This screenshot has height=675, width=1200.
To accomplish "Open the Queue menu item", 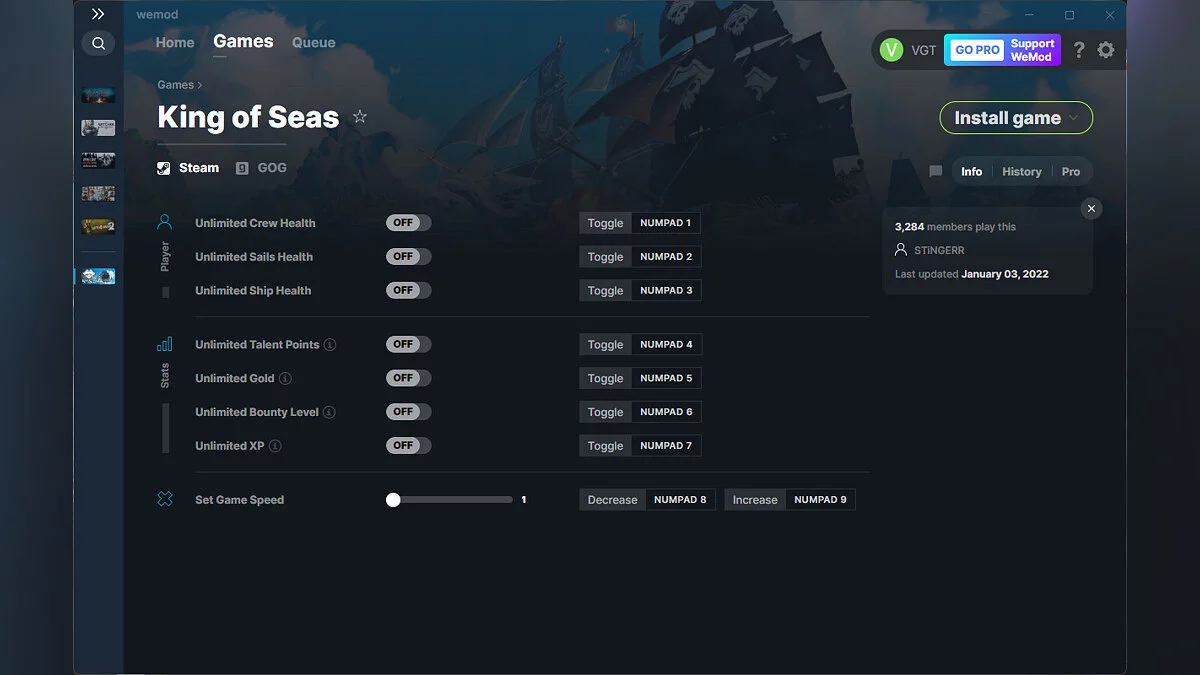I will [x=313, y=42].
